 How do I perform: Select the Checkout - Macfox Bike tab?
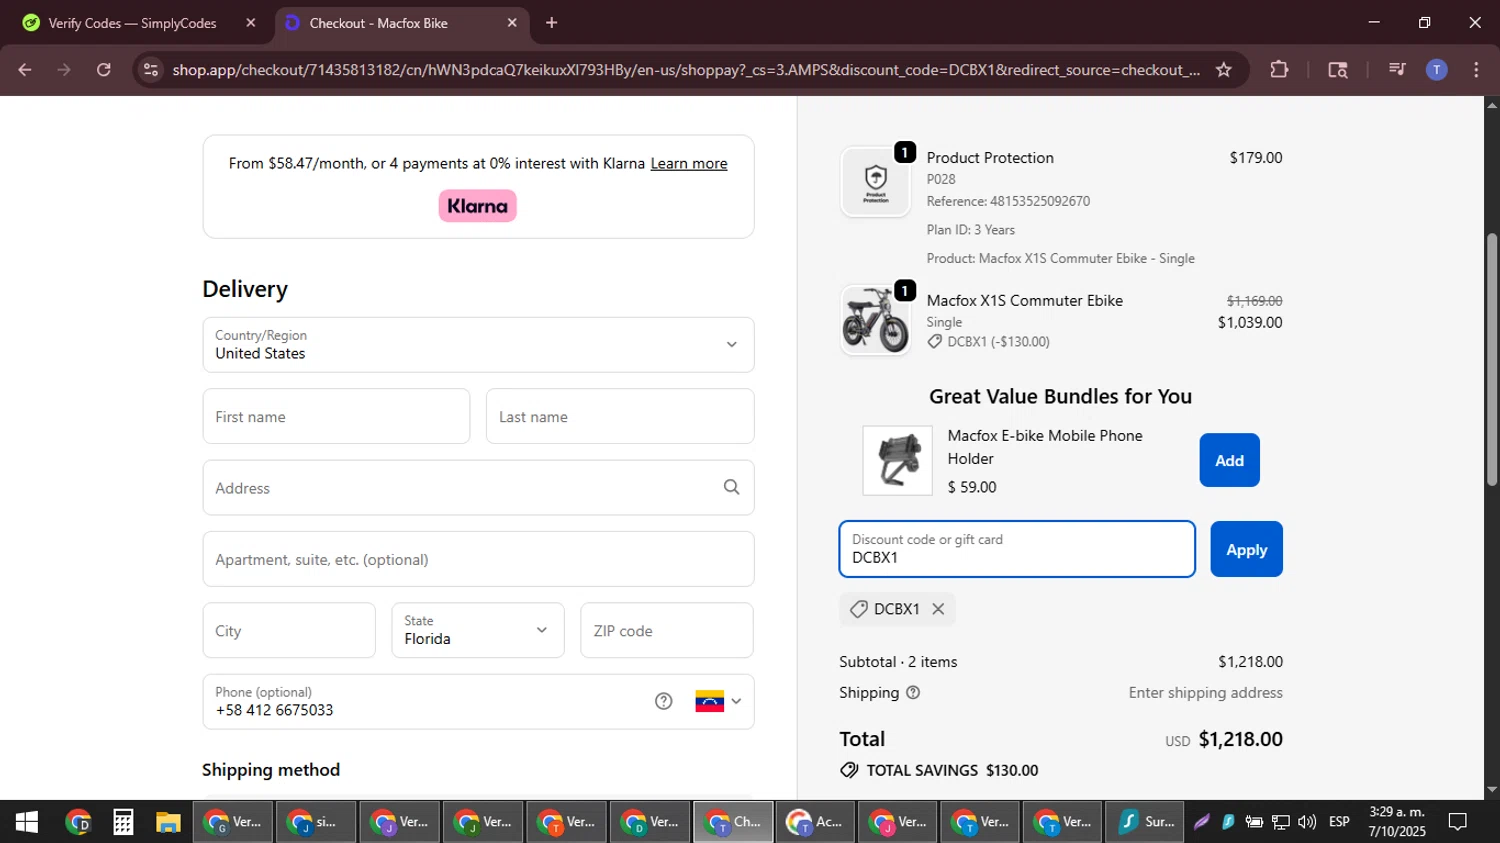coord(400,23)
